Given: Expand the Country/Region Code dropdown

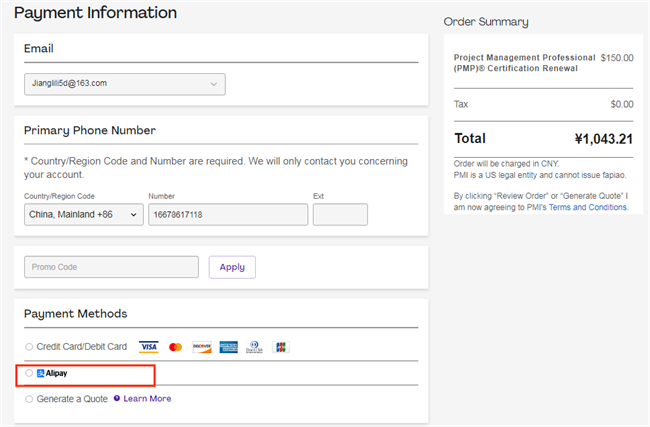Looking at the screenshot, I should point(84,215).
